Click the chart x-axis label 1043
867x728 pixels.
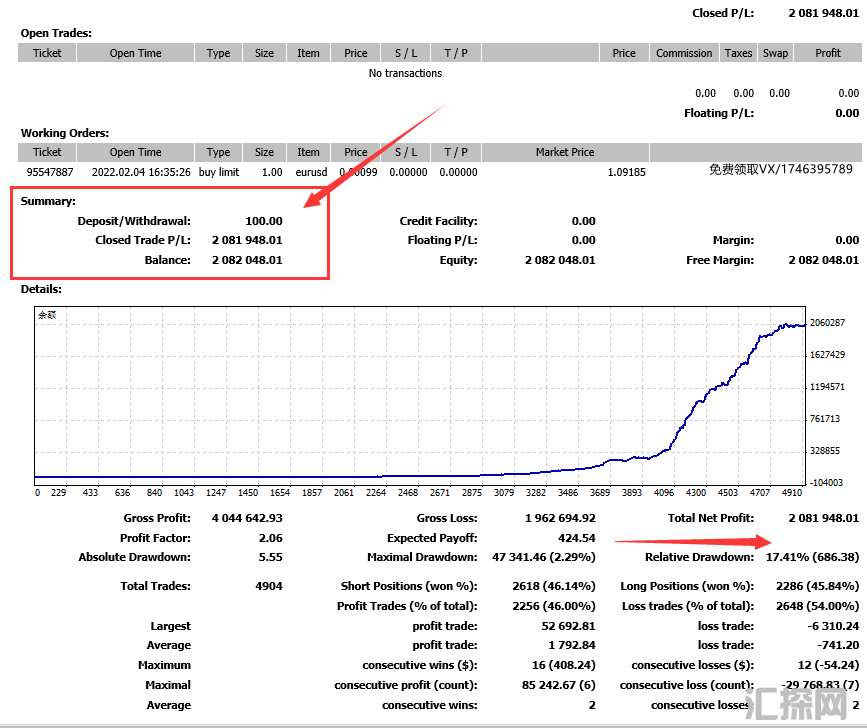184,493
